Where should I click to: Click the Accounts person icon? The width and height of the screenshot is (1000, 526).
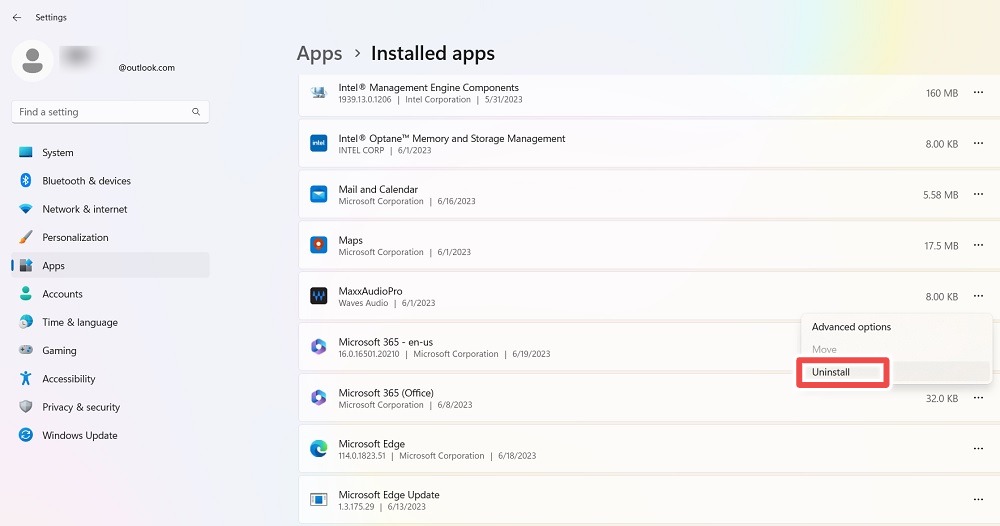click(26, 293)
